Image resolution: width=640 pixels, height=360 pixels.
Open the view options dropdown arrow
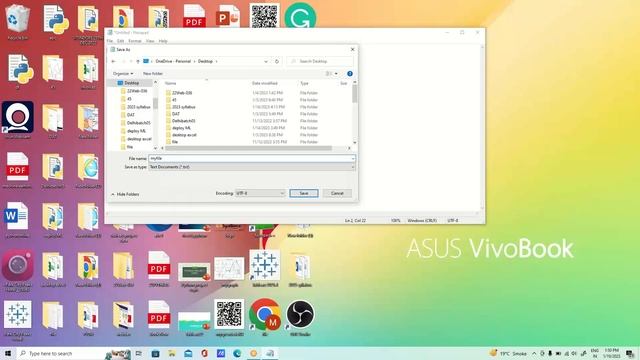(x=336, y=73)
